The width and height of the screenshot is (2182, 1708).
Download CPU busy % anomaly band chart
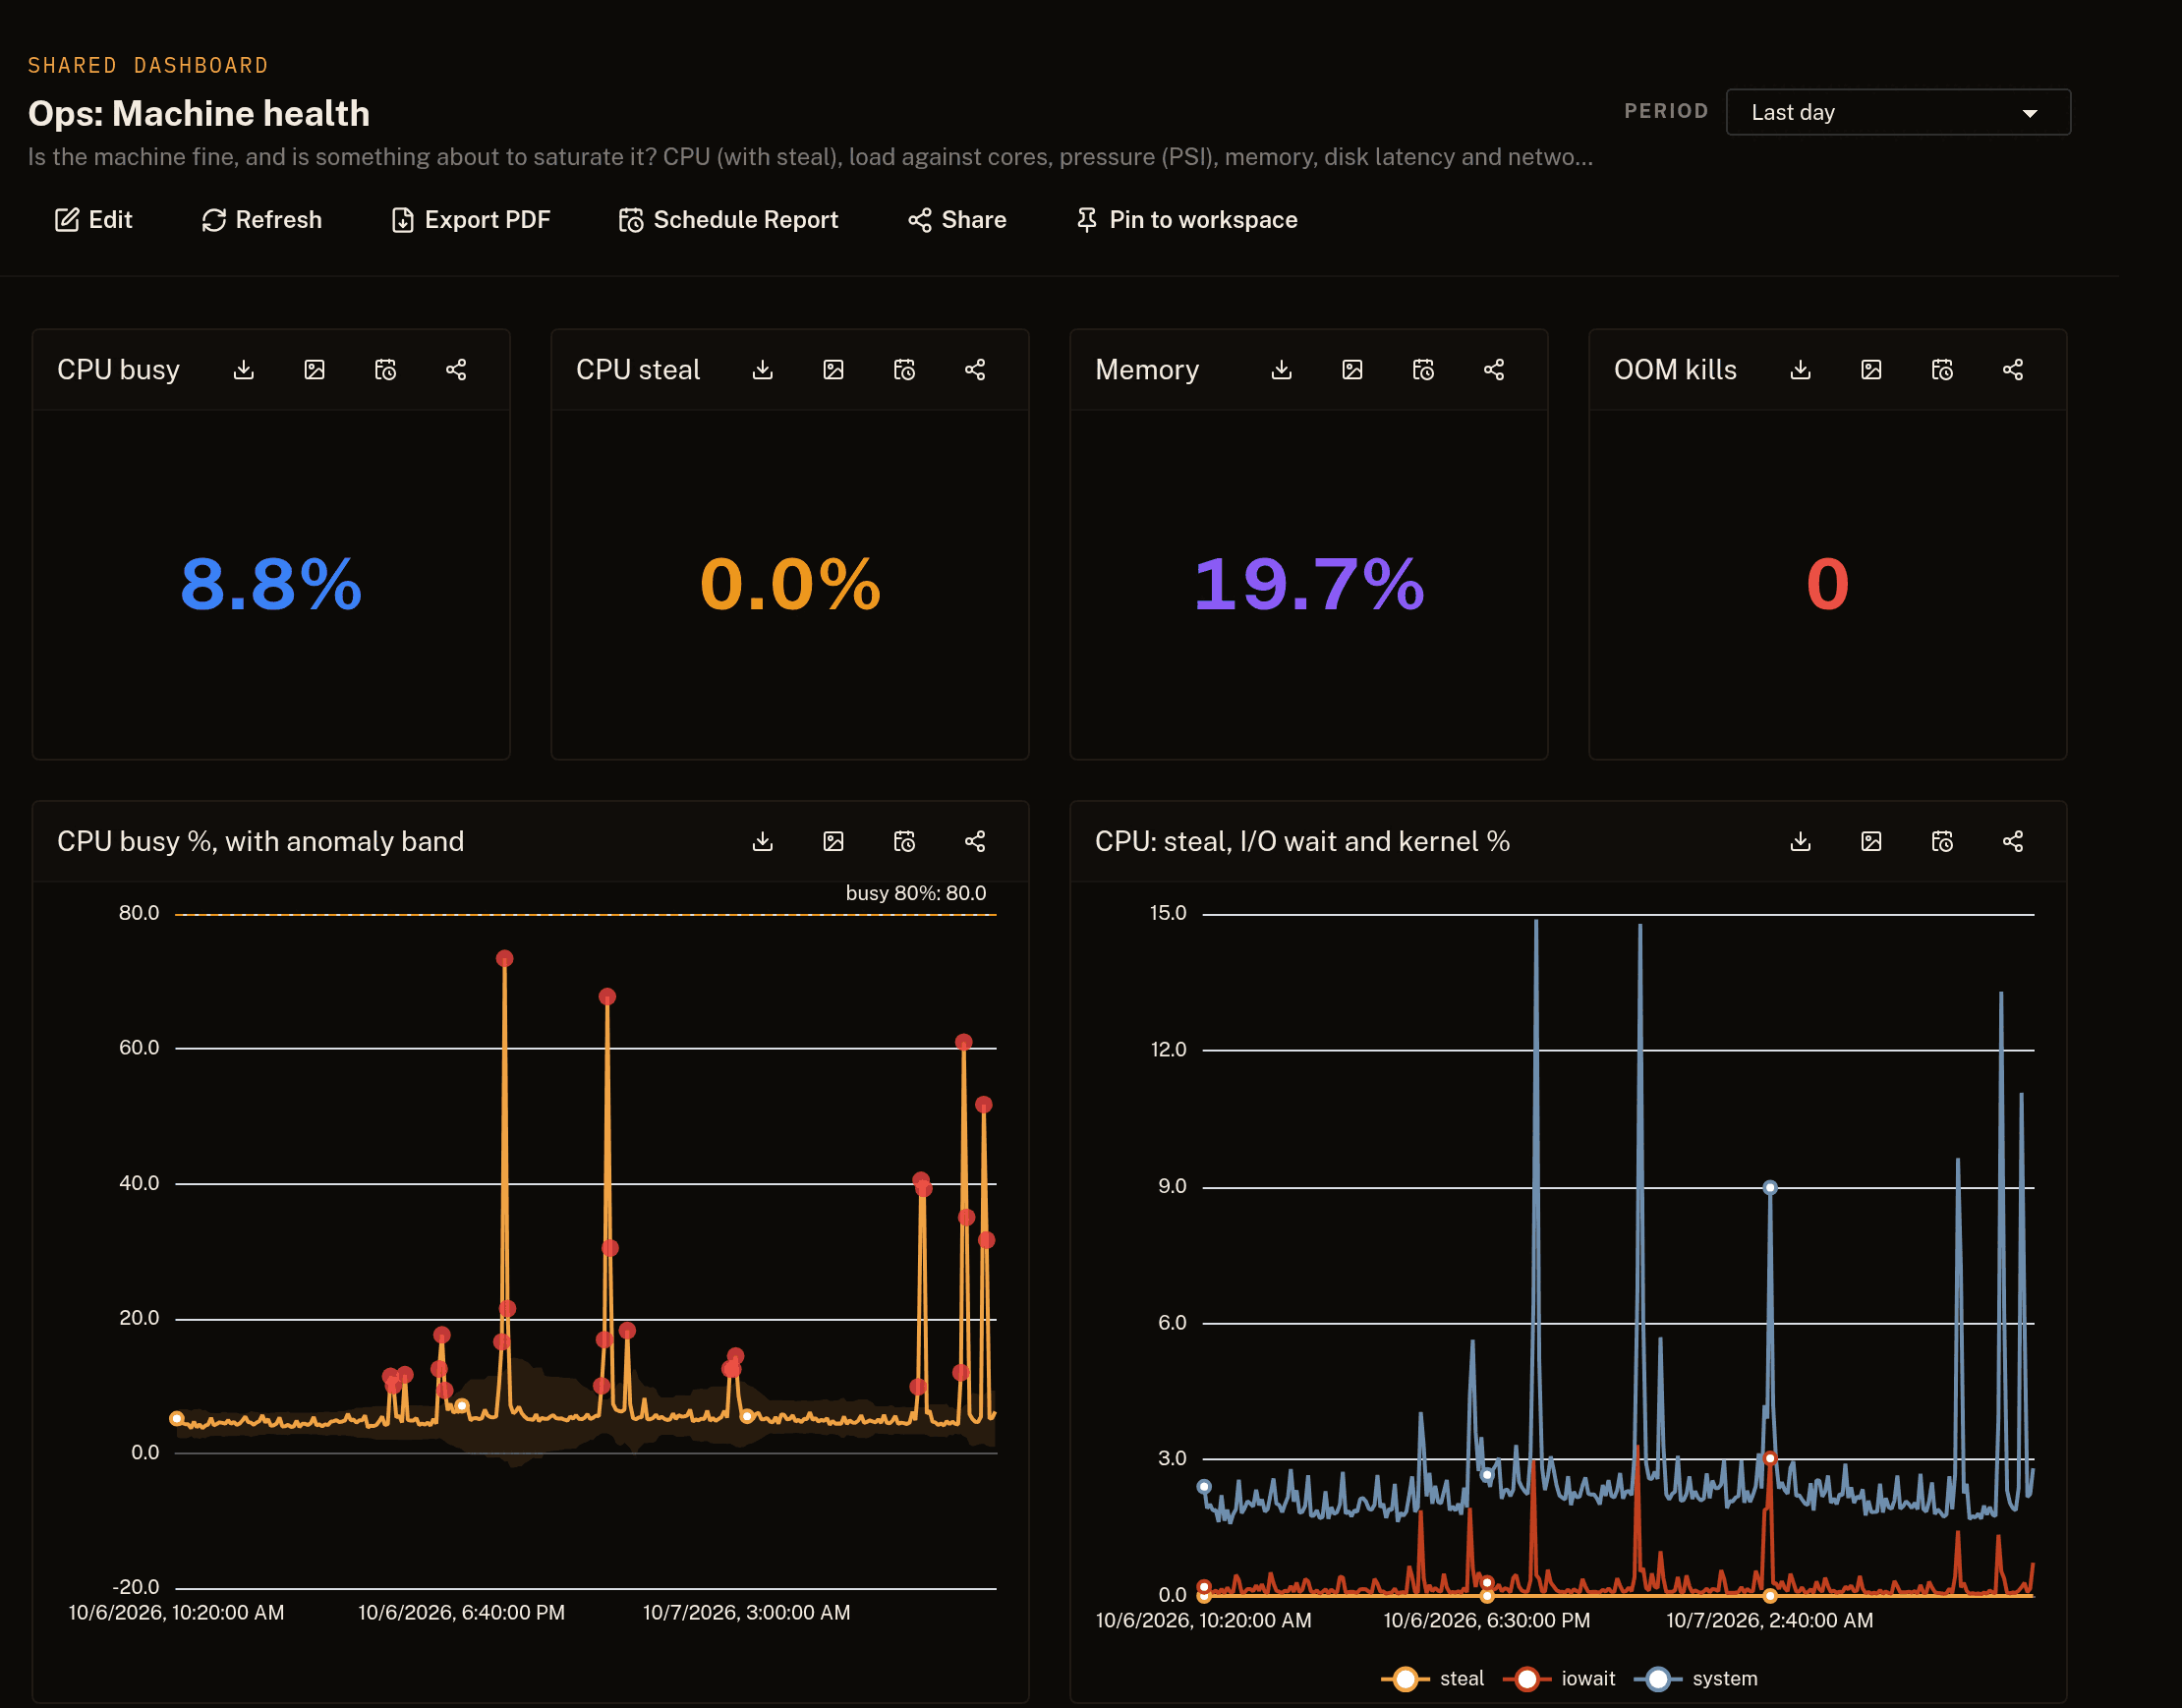(x=762, y=841)
